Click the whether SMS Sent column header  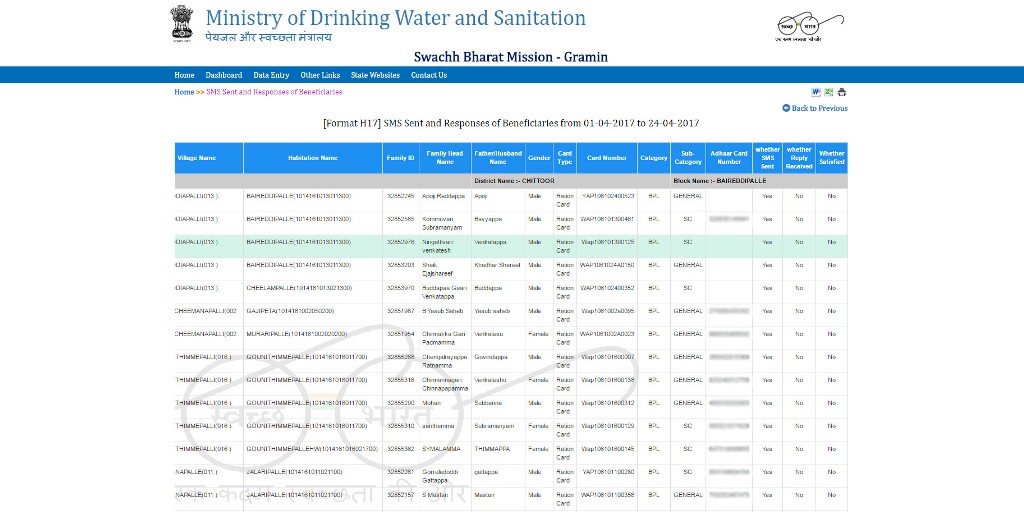pos(767,158)
